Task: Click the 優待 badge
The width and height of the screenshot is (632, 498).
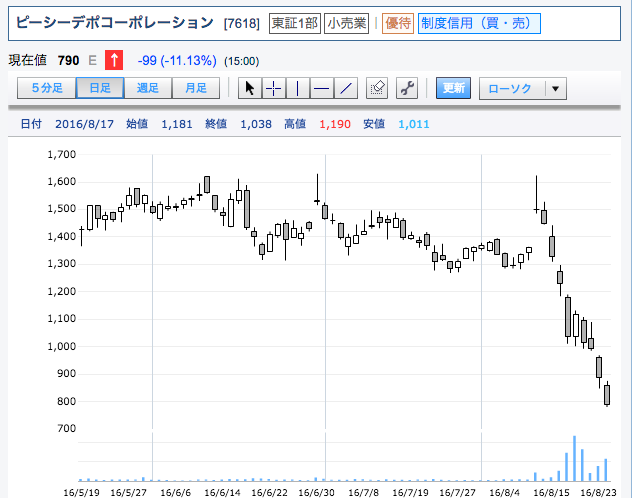Action: pos(398,23)
